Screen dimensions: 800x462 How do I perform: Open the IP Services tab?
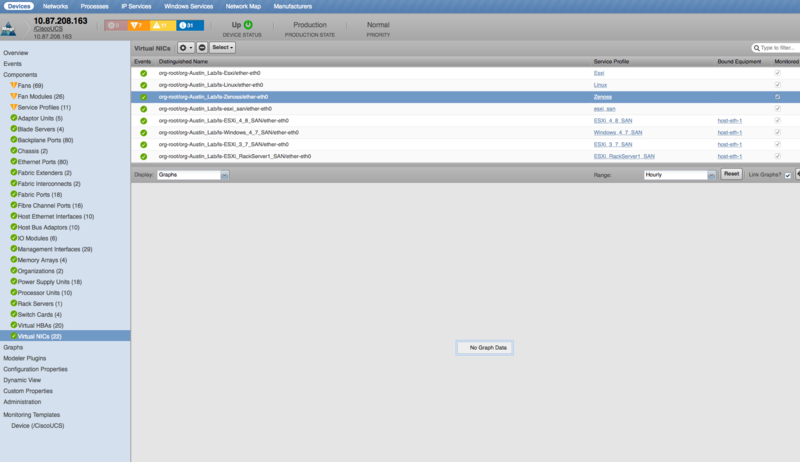(x=136, y=6)
